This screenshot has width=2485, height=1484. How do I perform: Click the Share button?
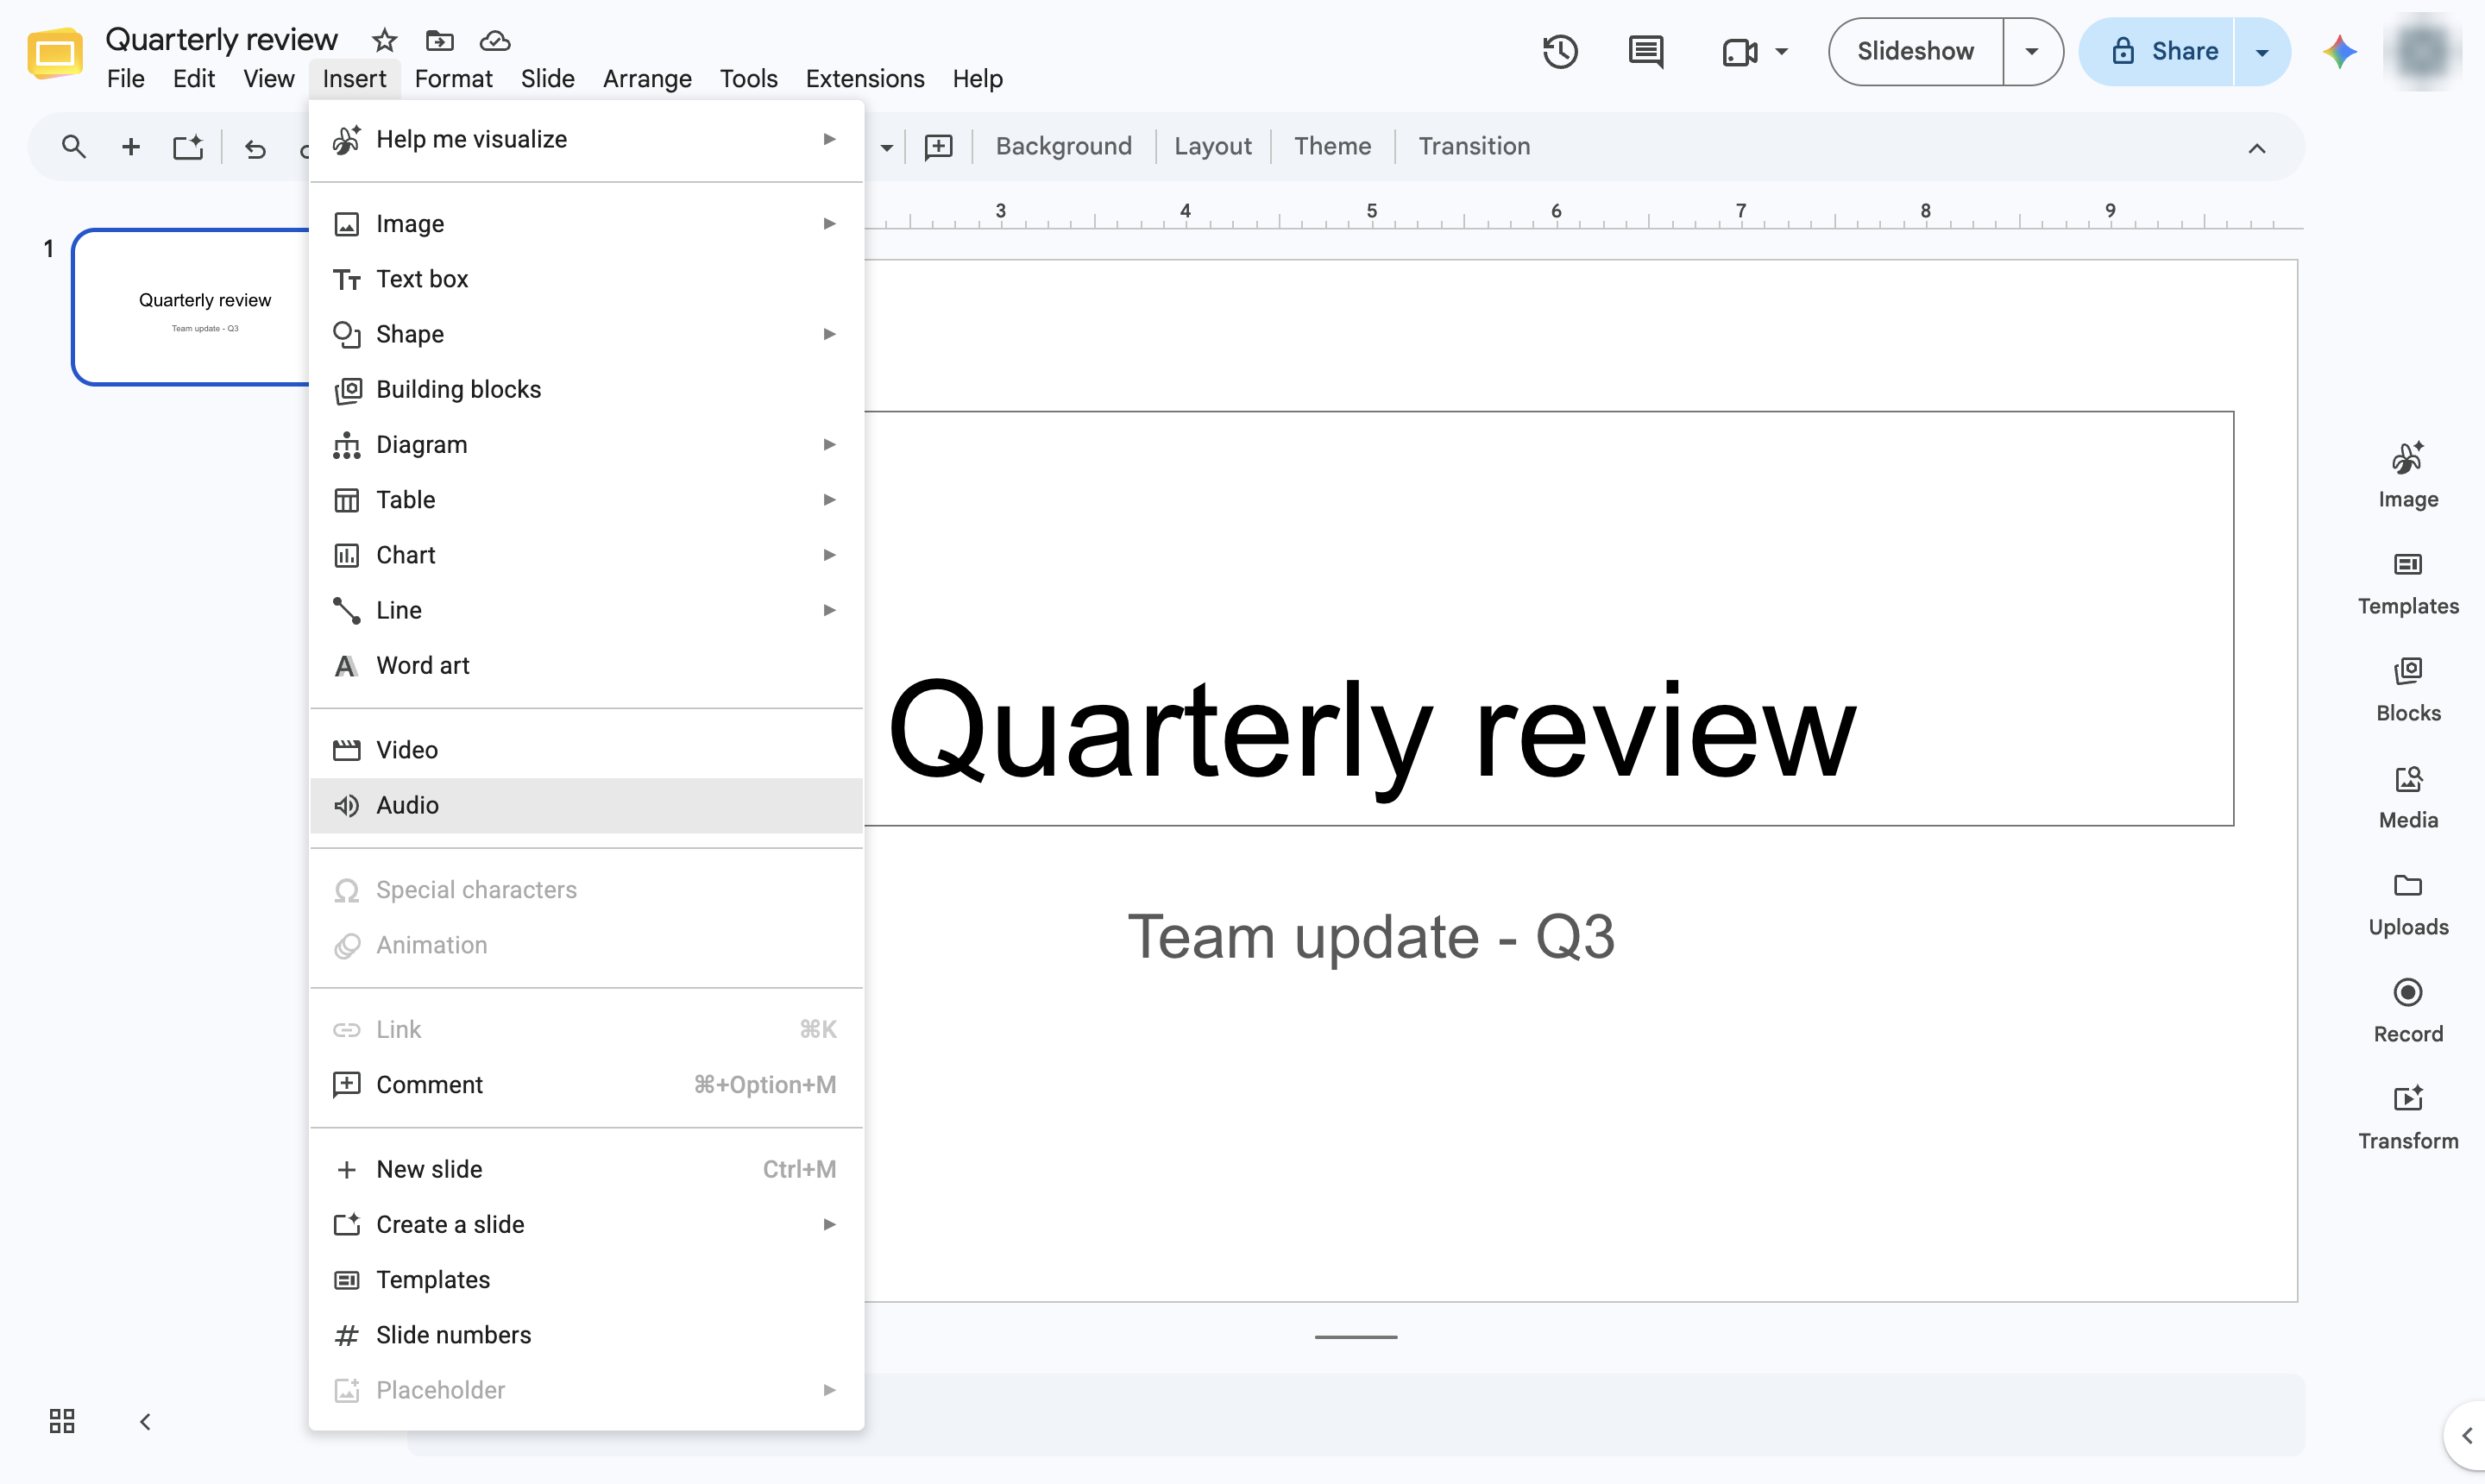[x=2156, y=51]
